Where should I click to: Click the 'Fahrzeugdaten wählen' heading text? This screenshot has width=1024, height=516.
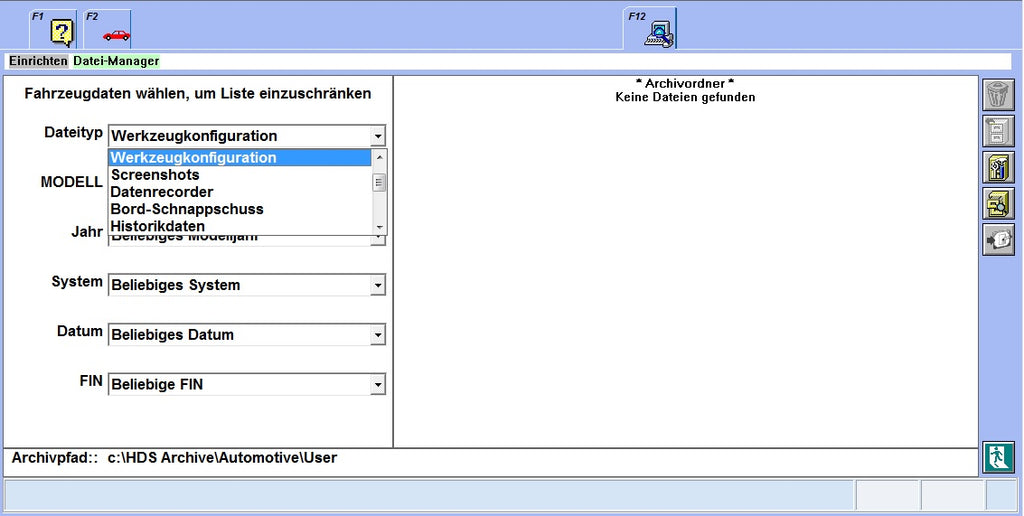click(x=198, y=93)
